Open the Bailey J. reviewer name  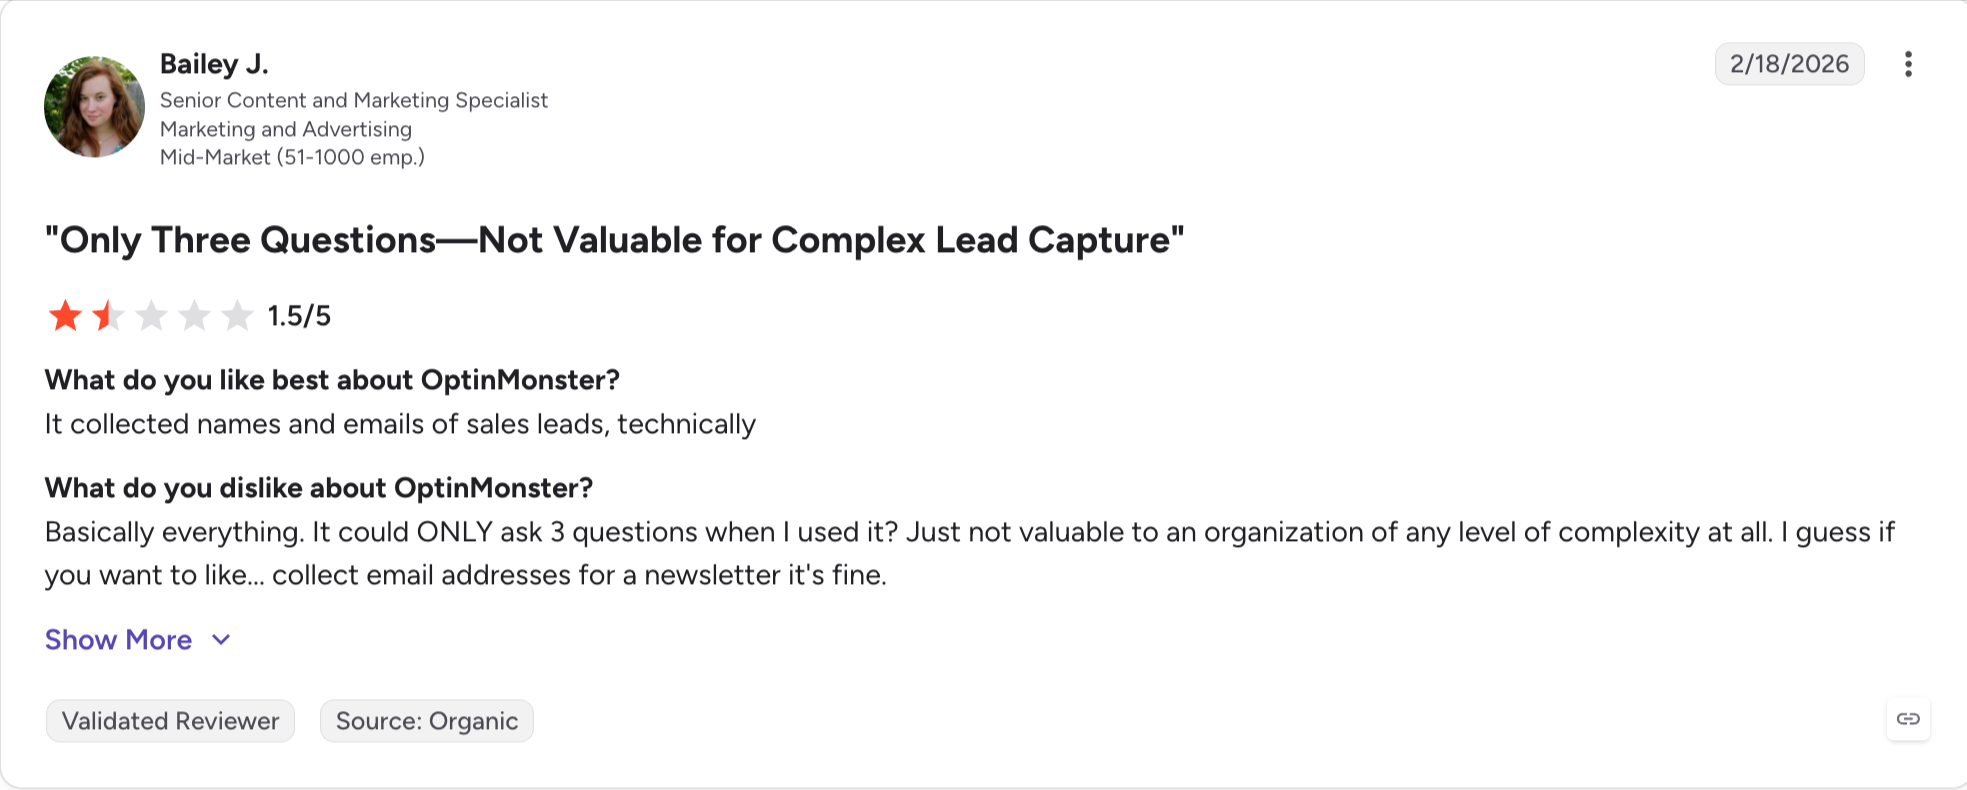[214, 64]
